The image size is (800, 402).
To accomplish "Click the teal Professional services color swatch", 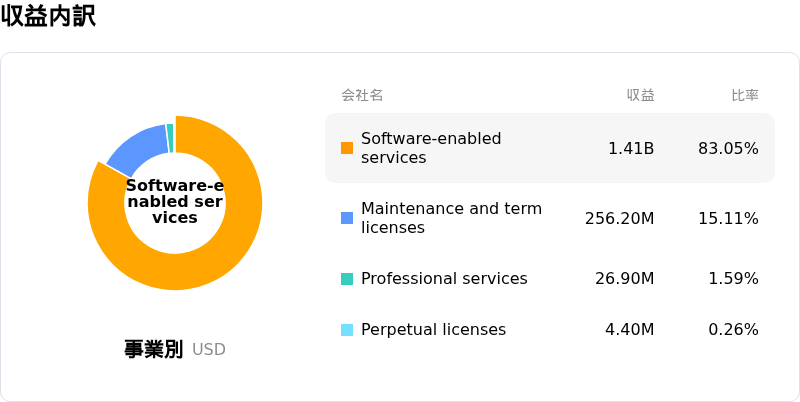I will click(x=347, y=279).
